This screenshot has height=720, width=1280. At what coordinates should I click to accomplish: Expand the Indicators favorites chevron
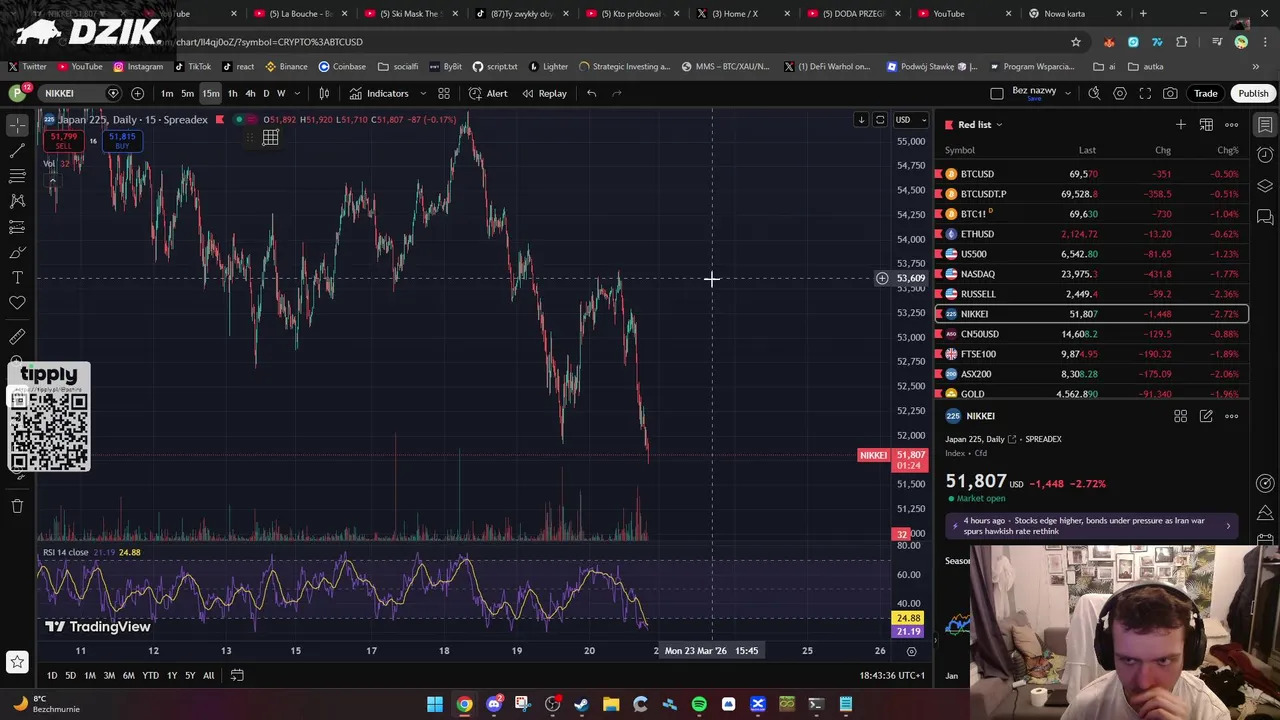422,93
